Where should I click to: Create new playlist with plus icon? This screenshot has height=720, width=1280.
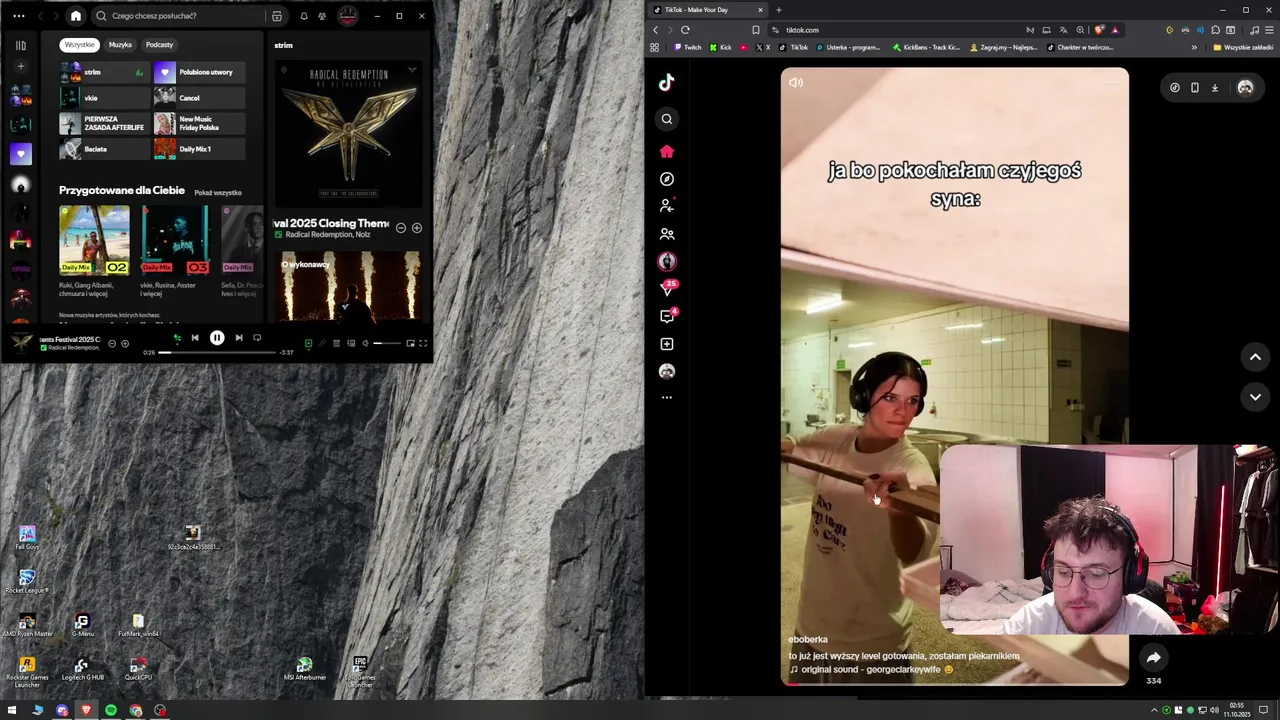[x=20, y=67]
